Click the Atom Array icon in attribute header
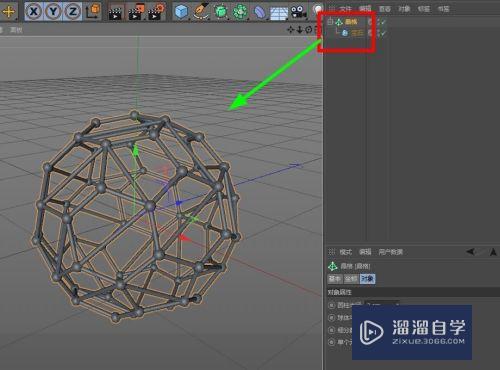Viewport: 500px width, 370px height. click(333, 266)
